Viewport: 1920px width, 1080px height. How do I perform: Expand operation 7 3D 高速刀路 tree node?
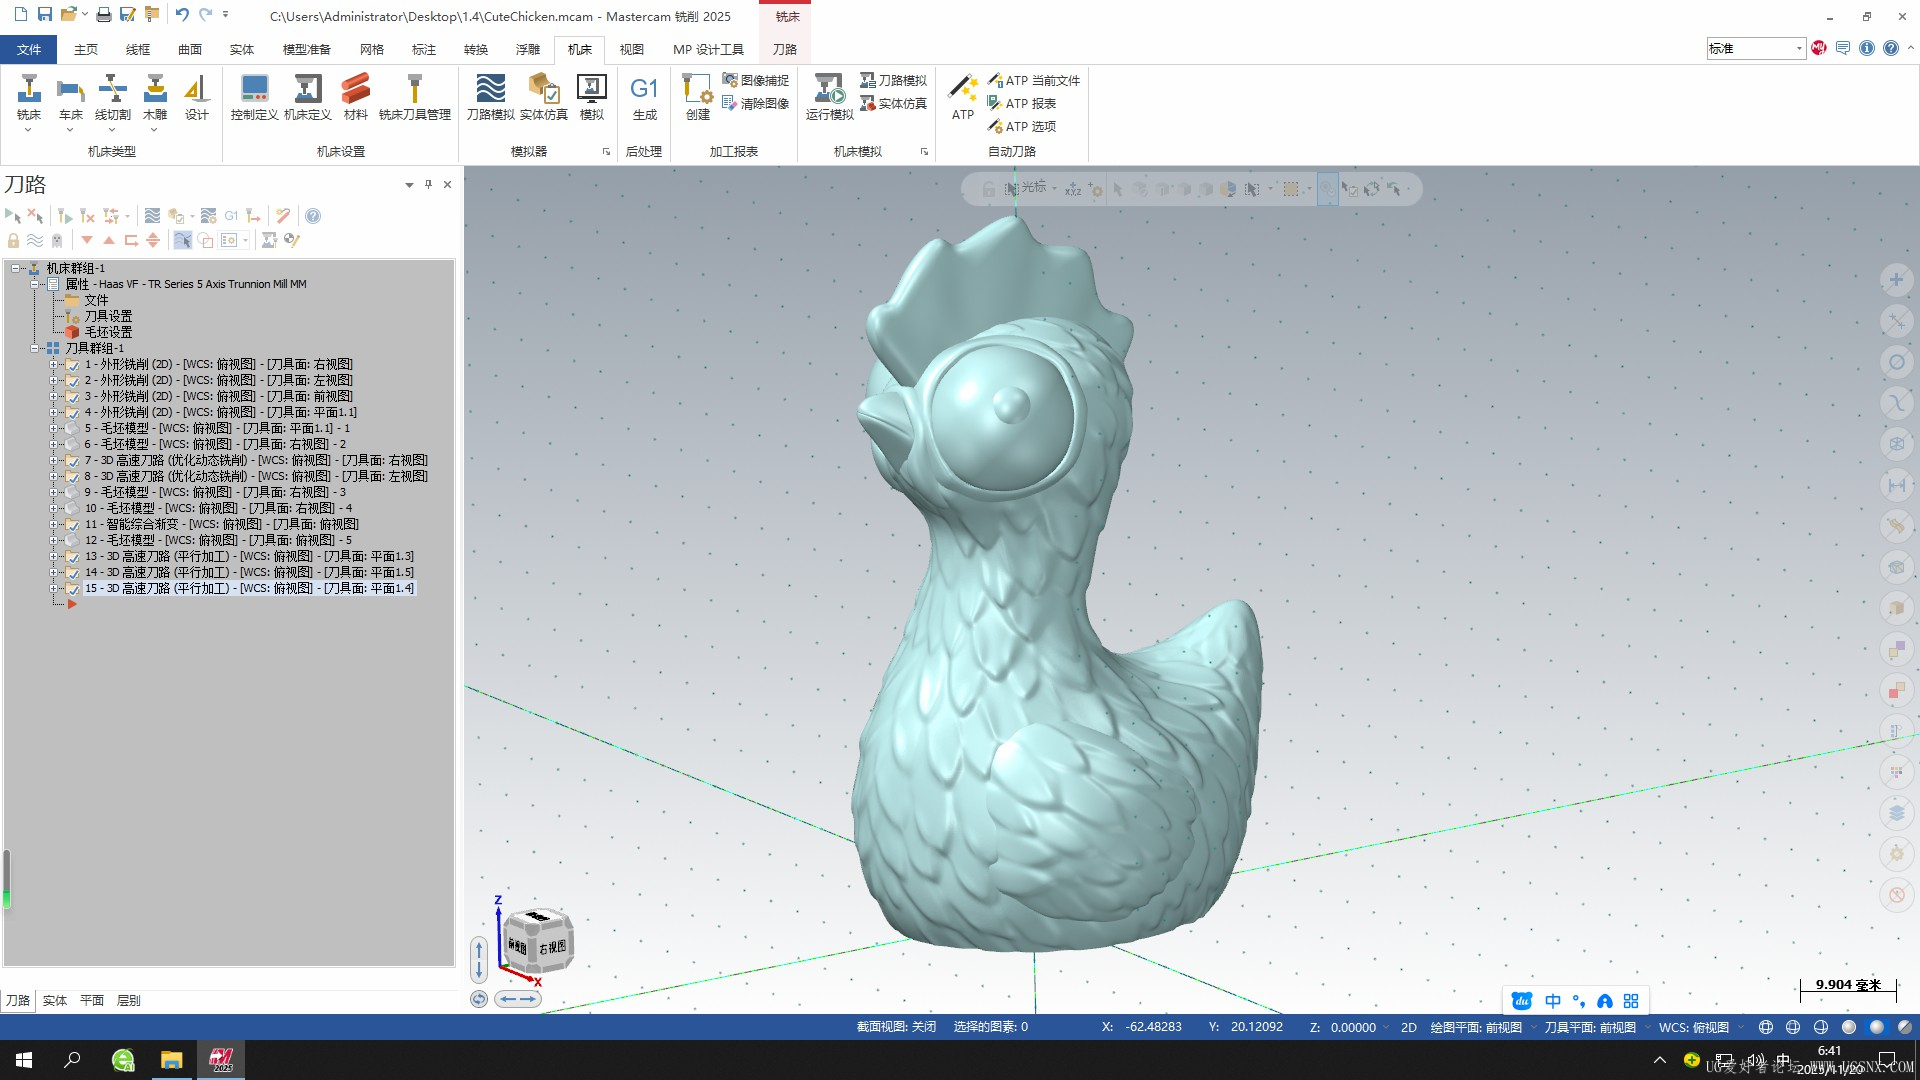tap(54, 461)
